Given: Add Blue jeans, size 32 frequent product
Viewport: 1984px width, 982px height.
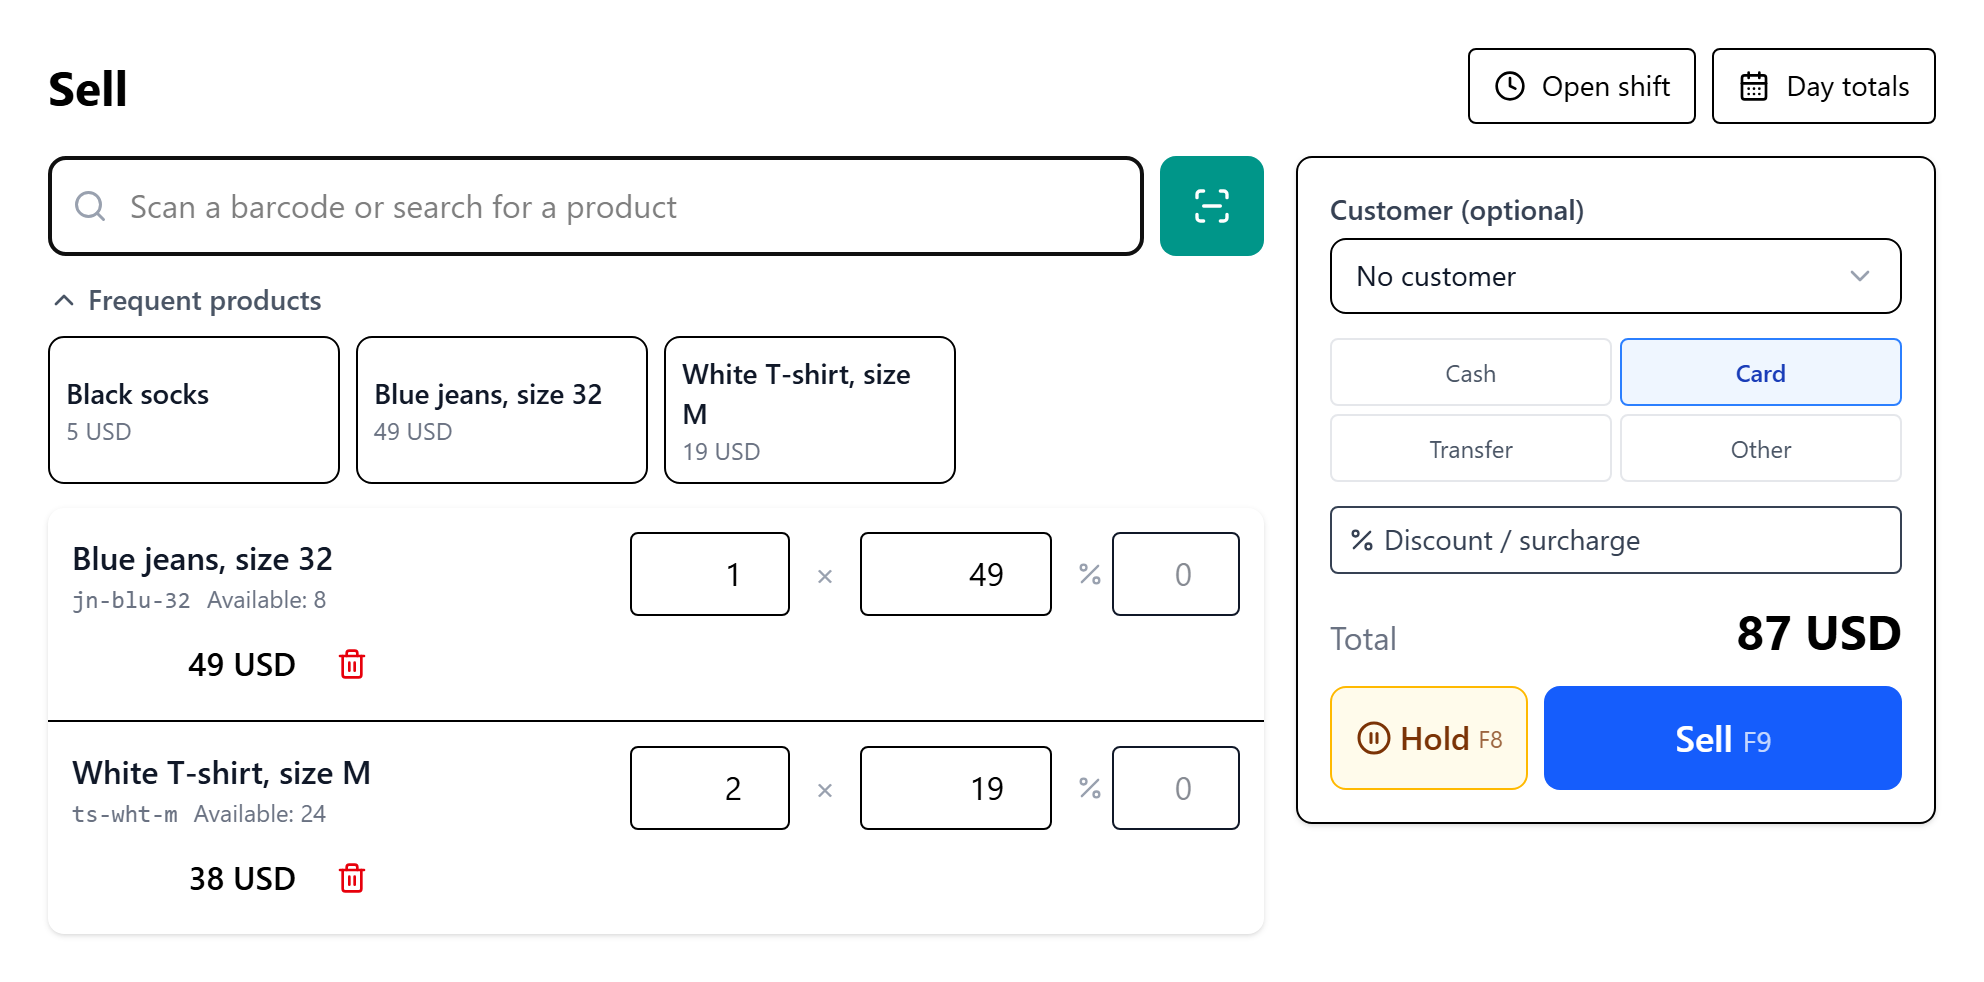Looking at the screenshot, I should point(502,410).
